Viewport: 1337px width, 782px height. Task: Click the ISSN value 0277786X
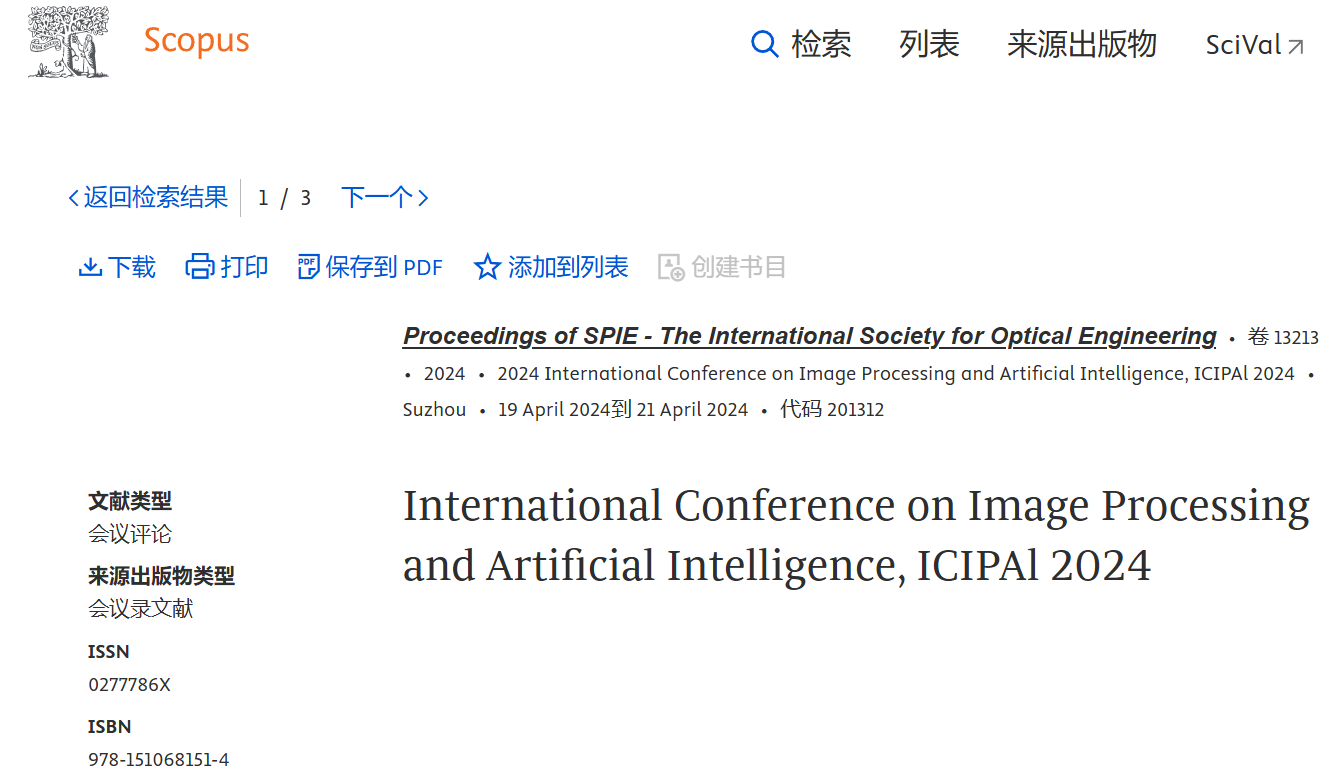(x=129, y=685)
